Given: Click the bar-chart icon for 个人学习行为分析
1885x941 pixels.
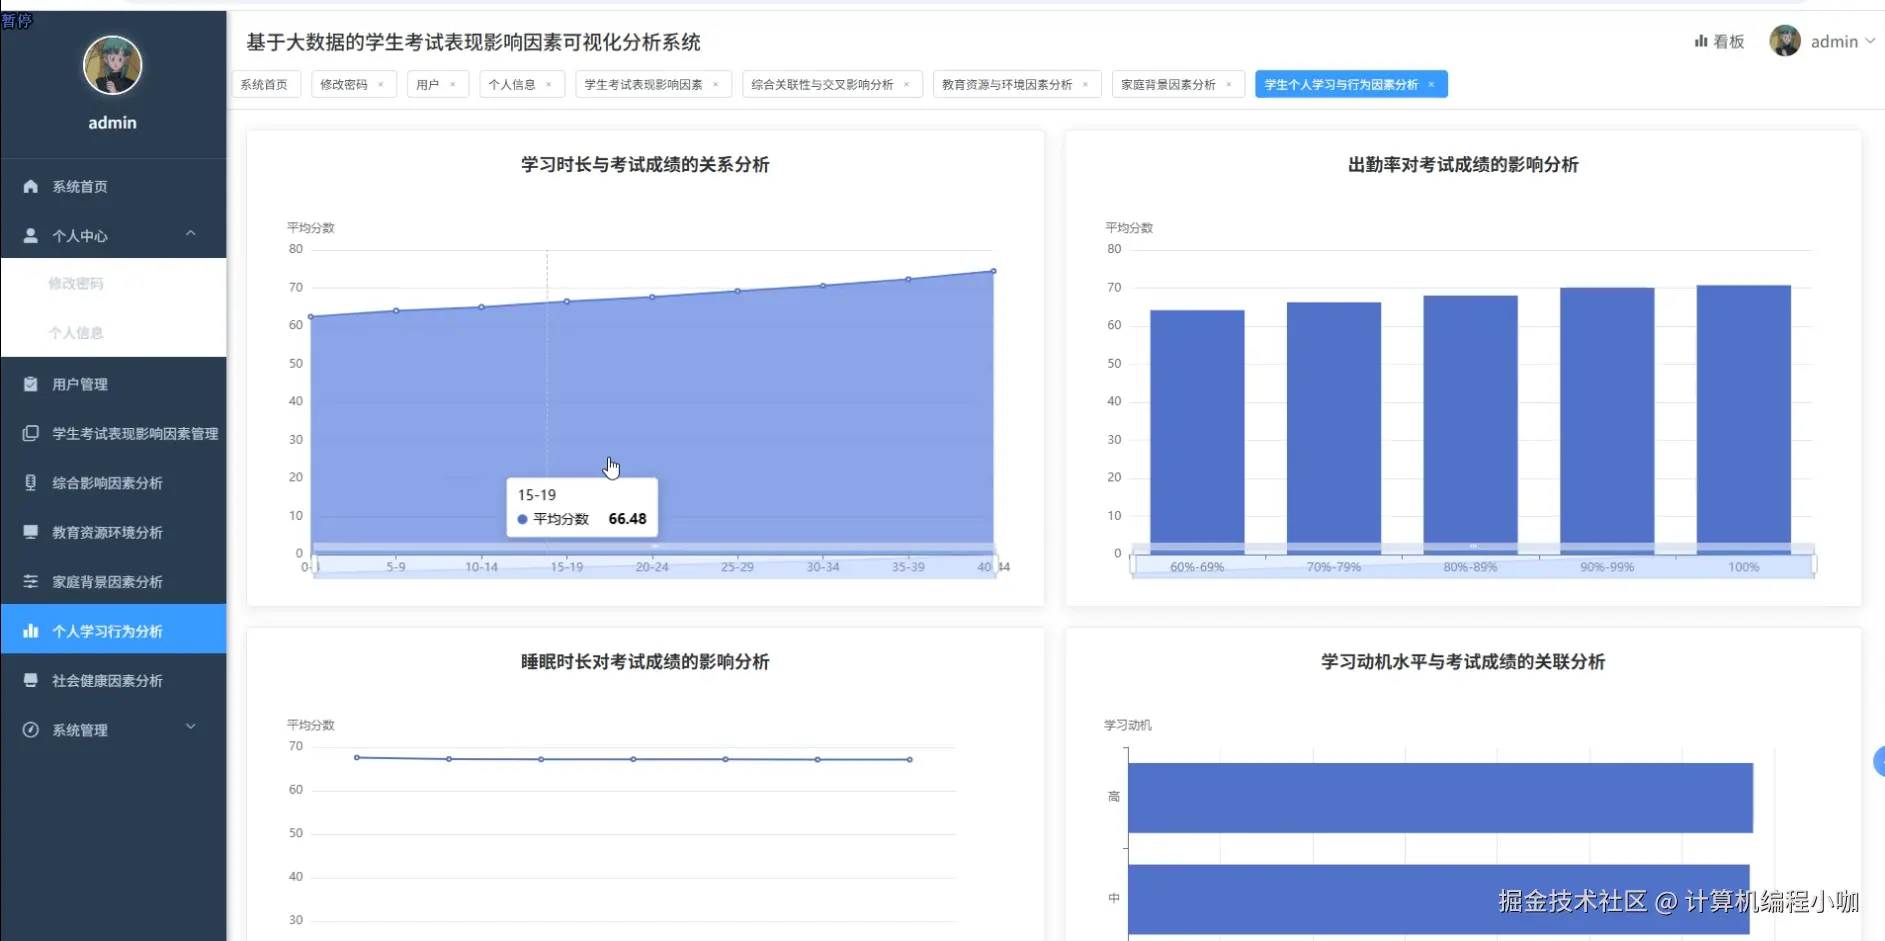Looking at the screenshot, I should tap(31, 631).
